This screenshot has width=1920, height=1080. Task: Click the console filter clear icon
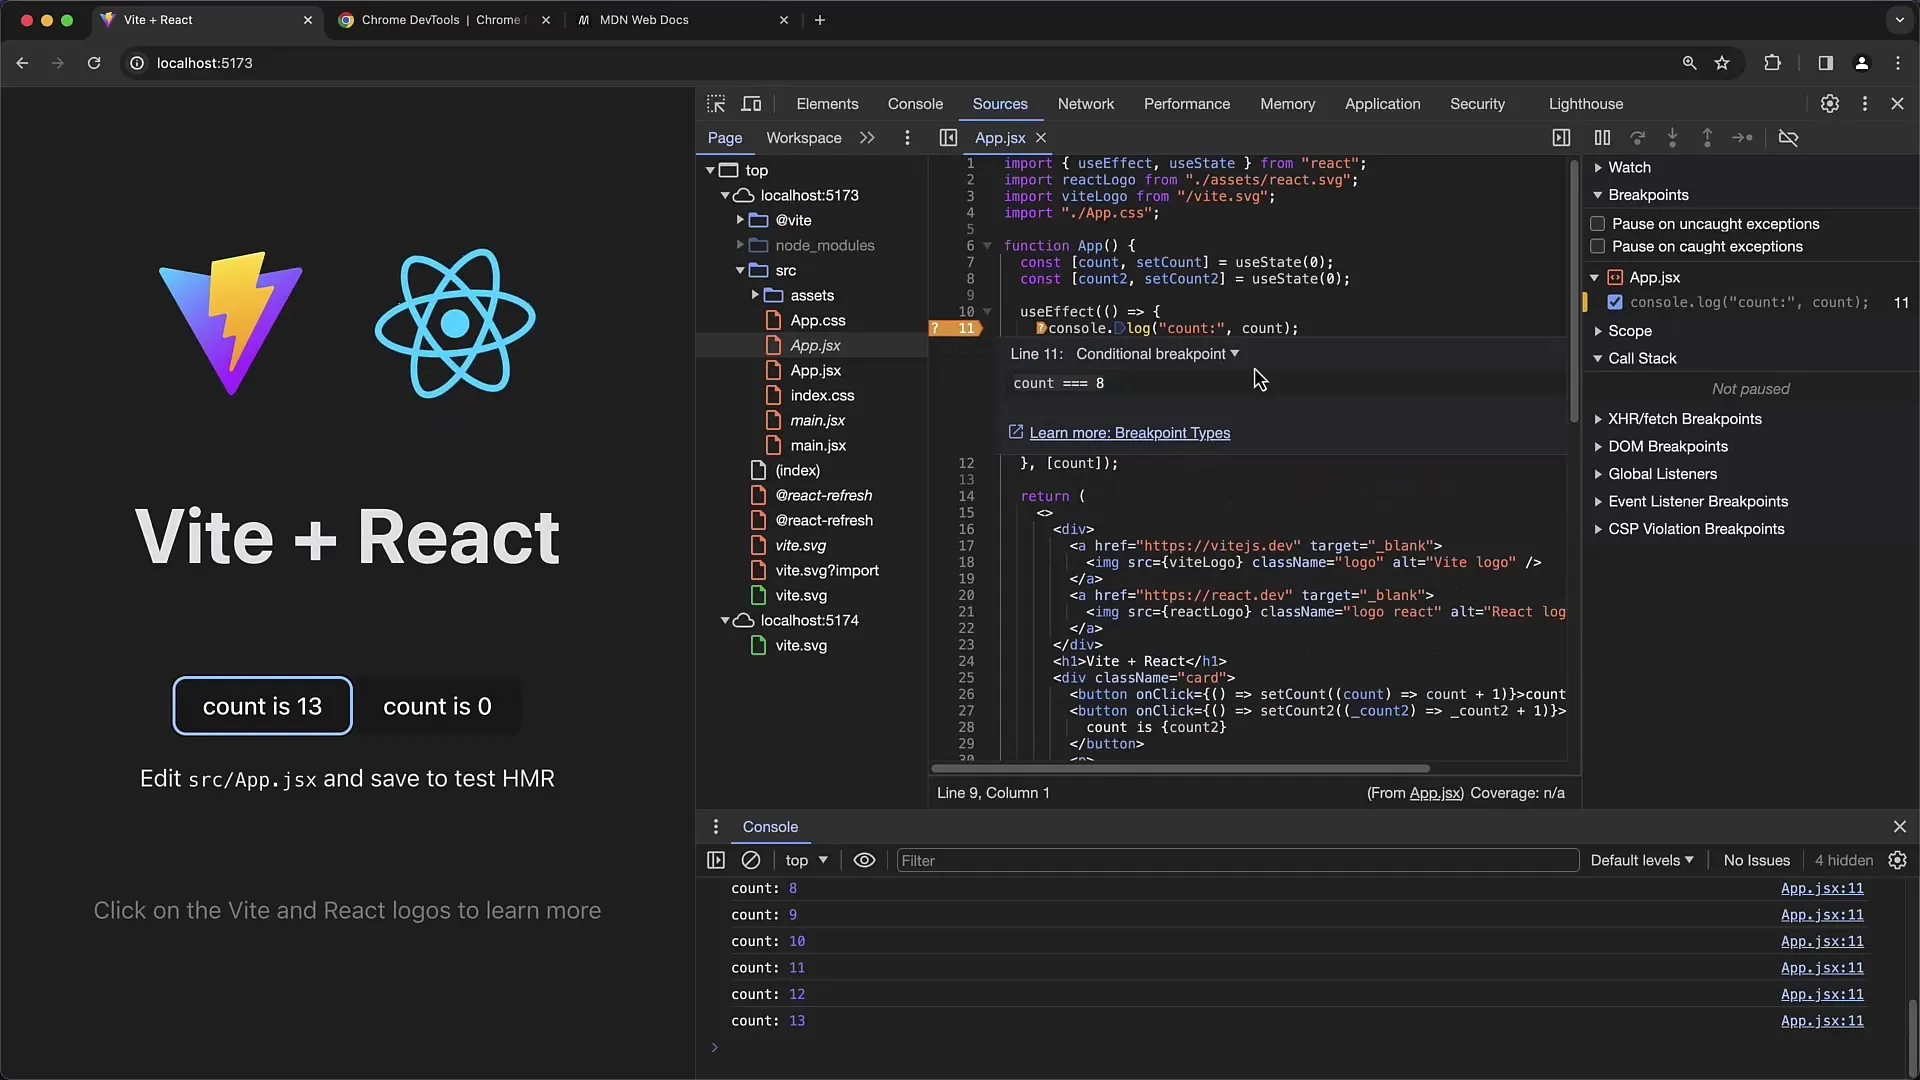pyautogui.click(x=750, y=860)
